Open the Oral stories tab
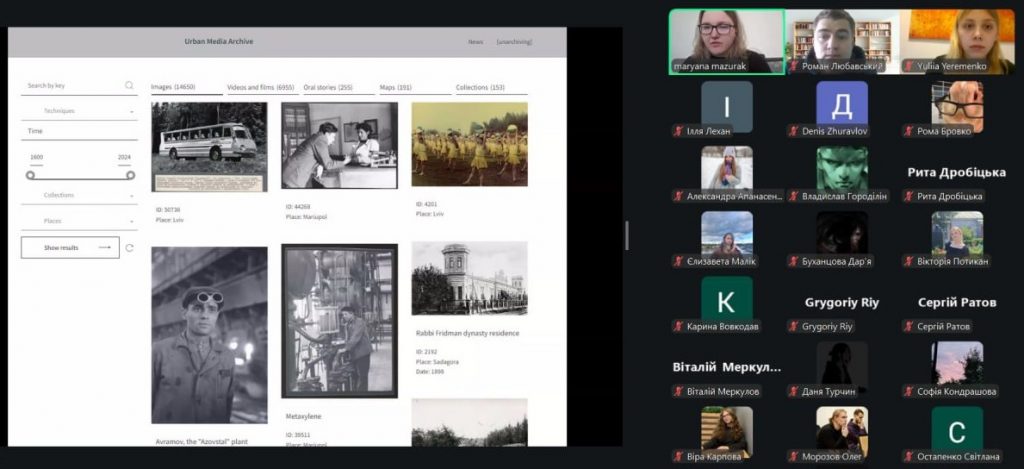1024x469 pixels. pos(331,88)
